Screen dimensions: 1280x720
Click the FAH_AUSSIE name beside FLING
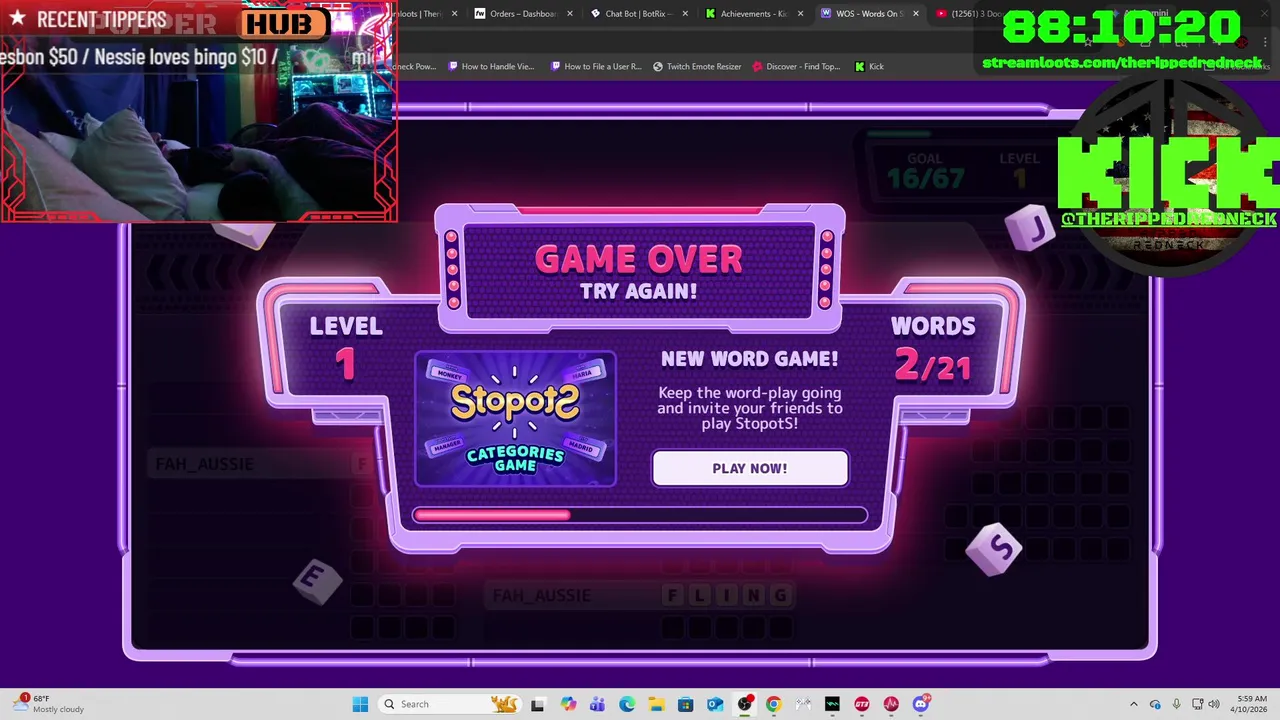(x=541, y=596)
